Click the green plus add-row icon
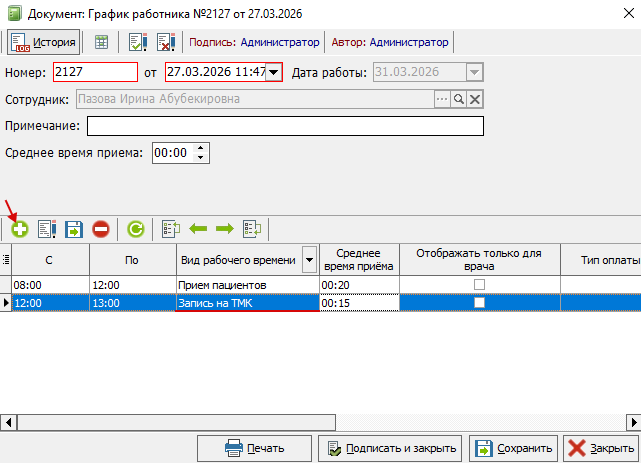The width and height of the screenshot is (641, 463). coord(19,229)
